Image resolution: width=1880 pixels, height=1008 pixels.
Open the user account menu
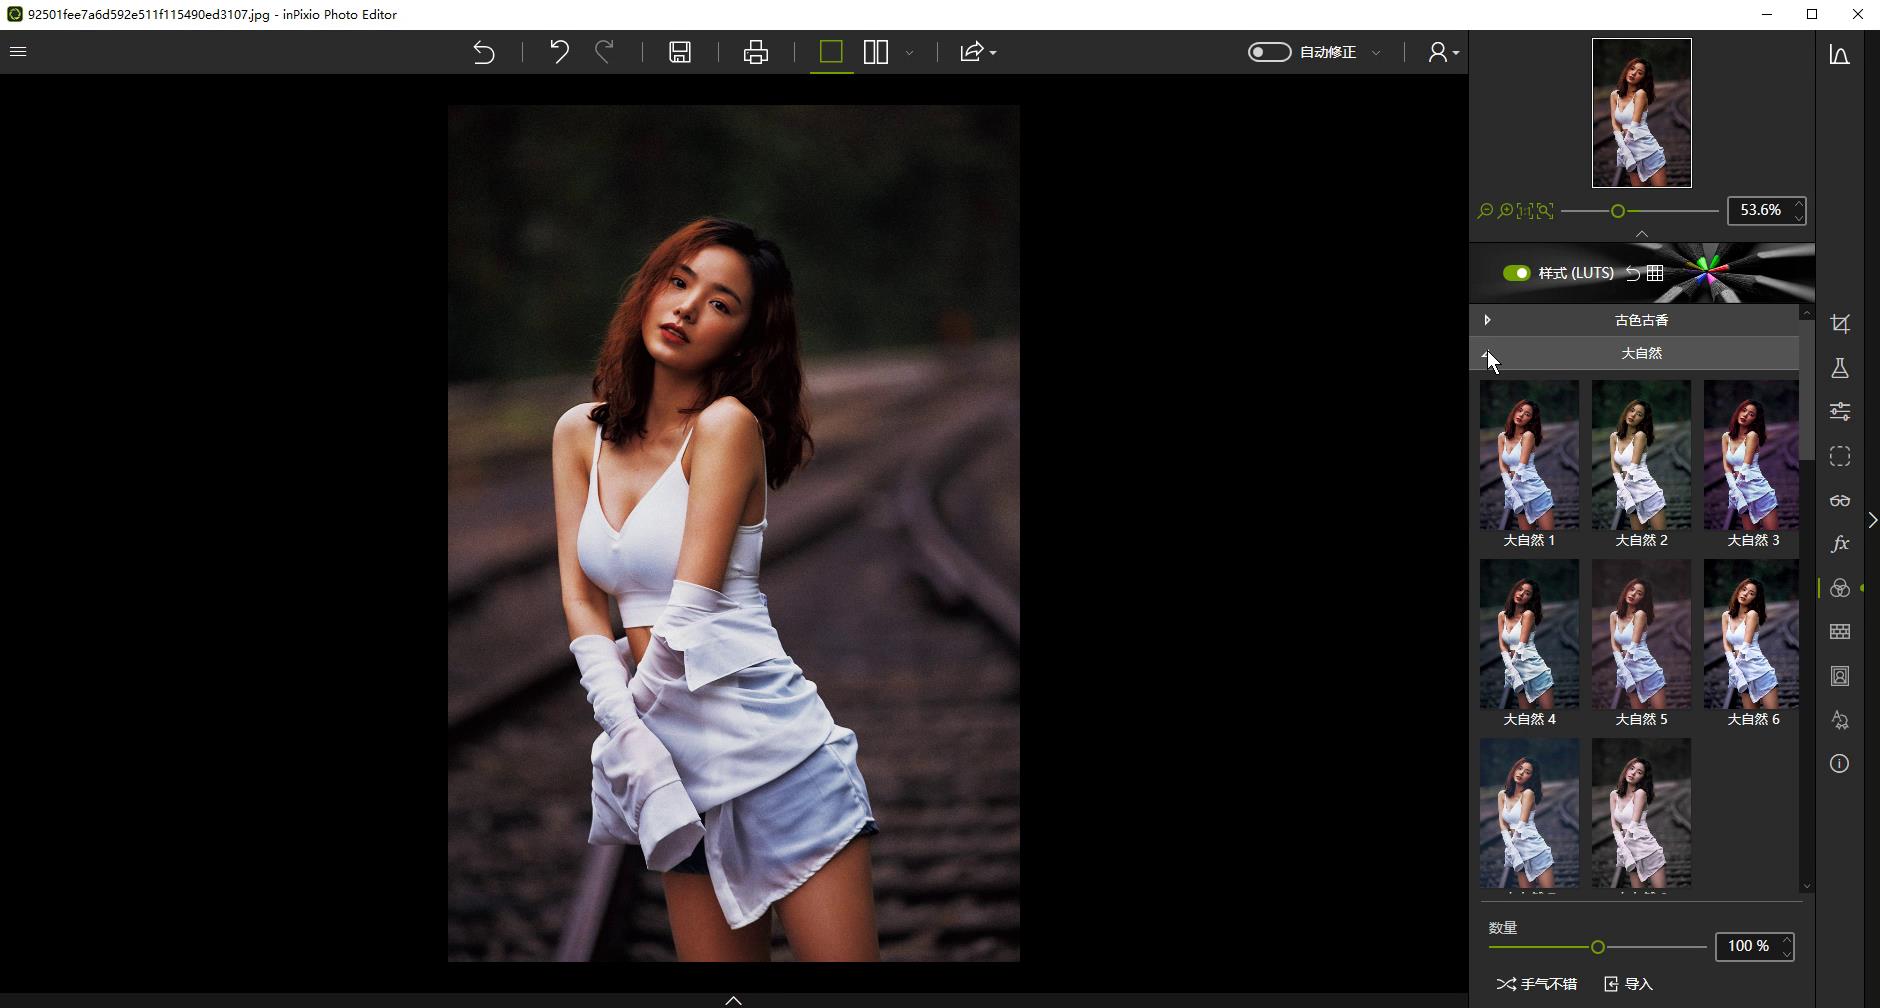[1442, 52]
